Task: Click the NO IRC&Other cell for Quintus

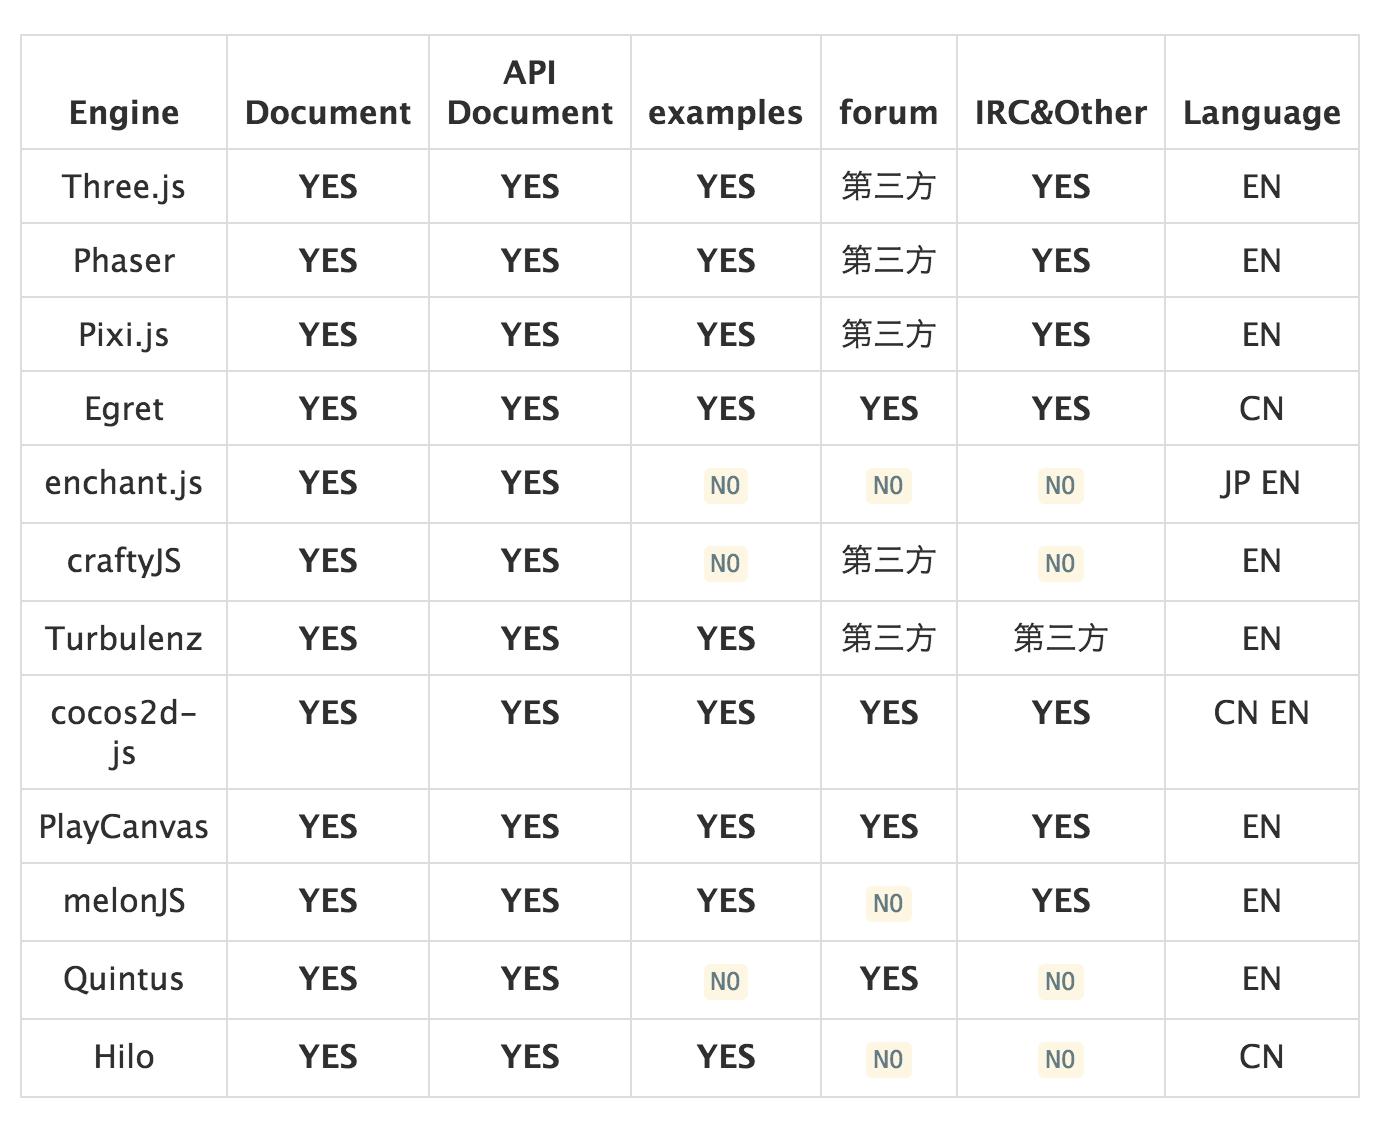Action: tap(1060, 981)
